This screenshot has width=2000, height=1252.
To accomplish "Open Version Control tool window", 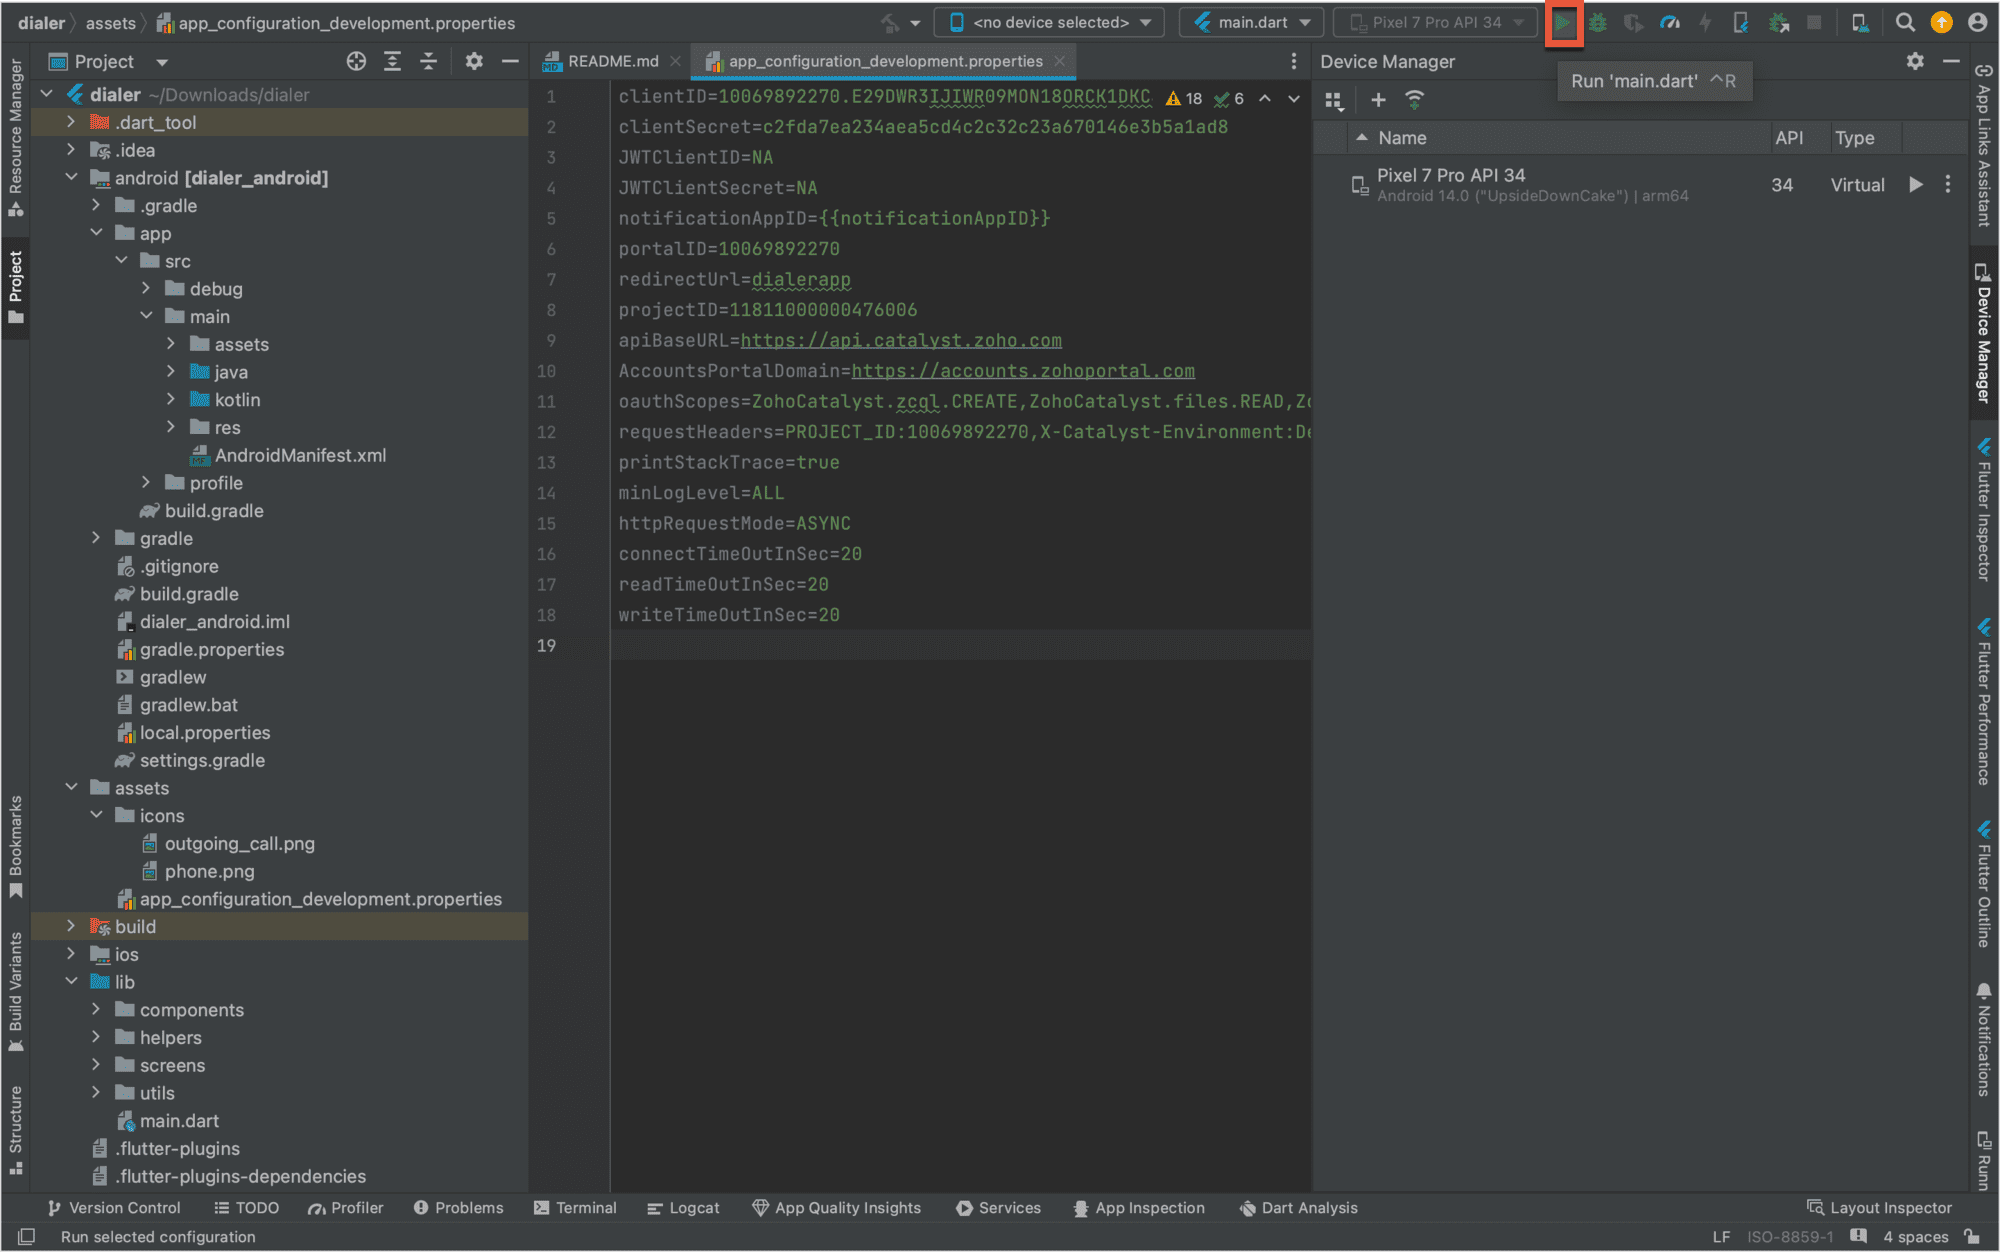I will (x=114, y=1208).
